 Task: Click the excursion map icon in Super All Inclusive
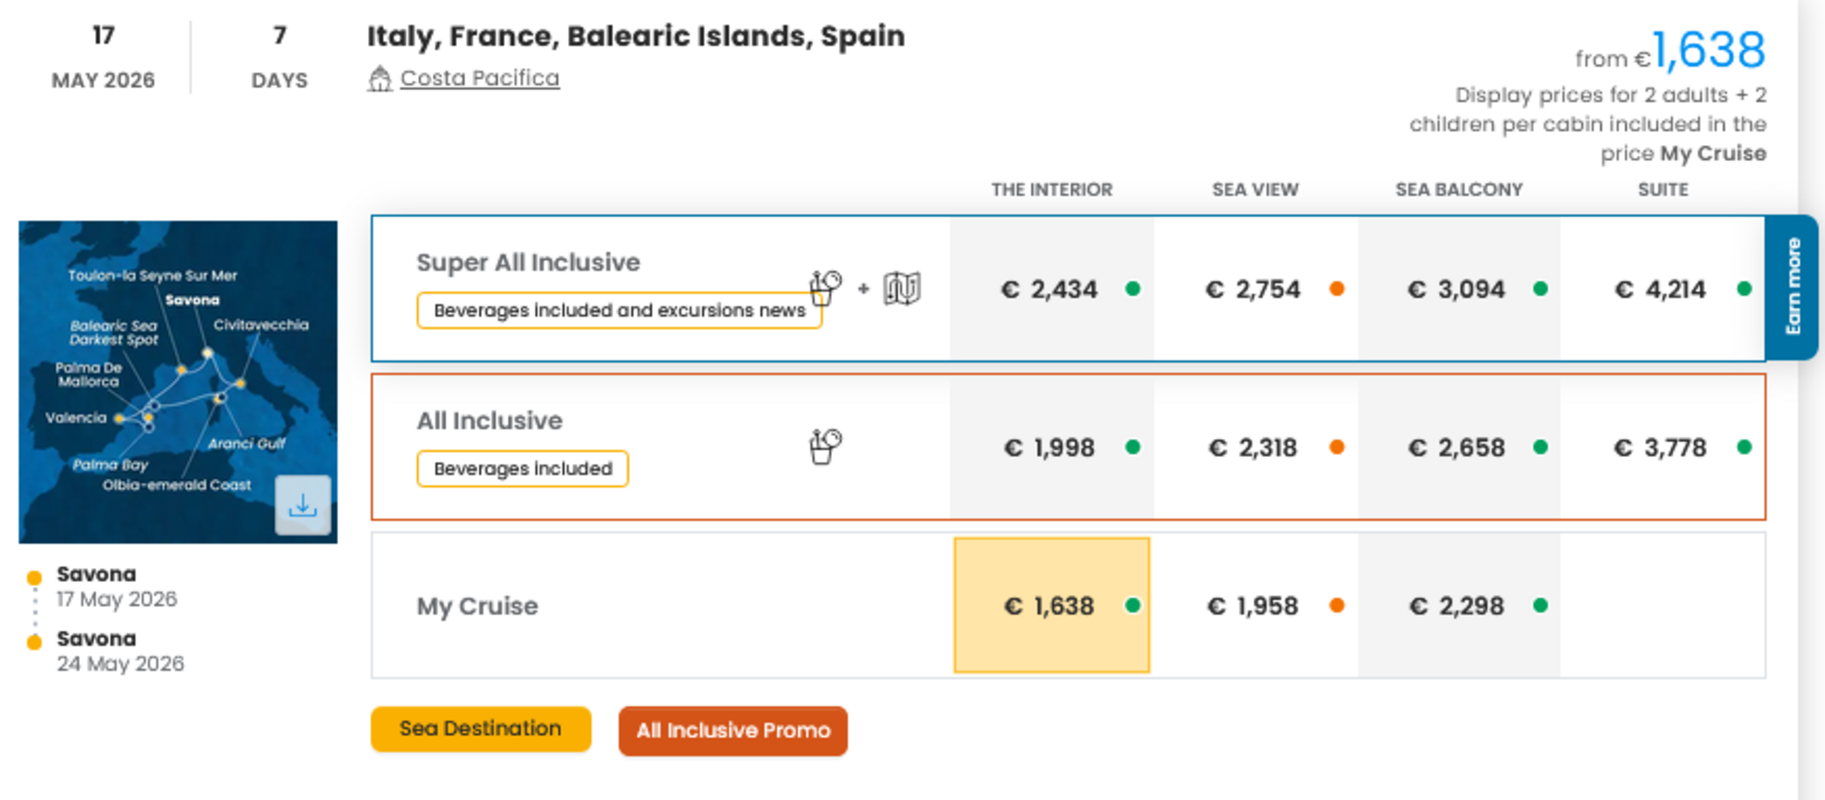tap(902, 289)
